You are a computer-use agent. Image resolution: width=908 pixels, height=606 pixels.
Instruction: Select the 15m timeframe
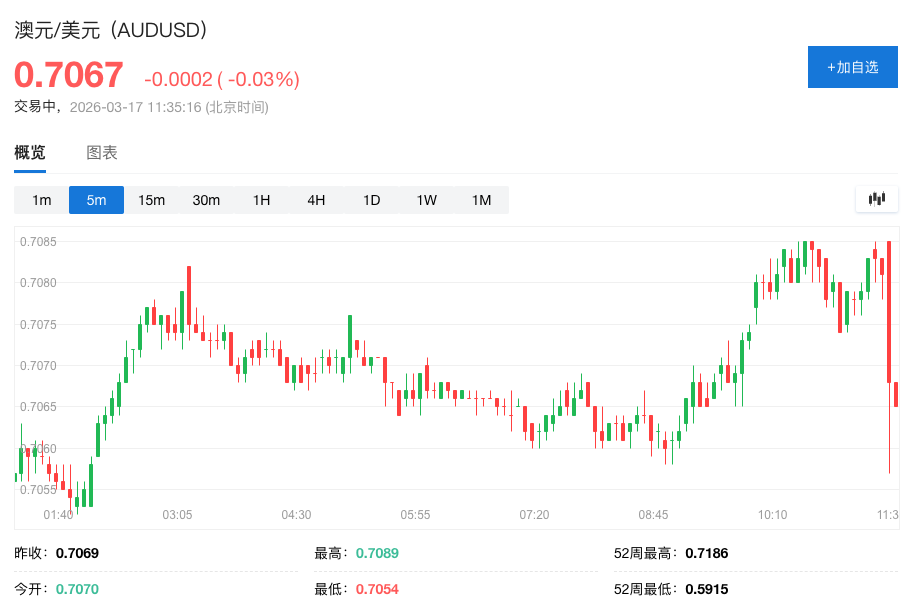(151, 200)
